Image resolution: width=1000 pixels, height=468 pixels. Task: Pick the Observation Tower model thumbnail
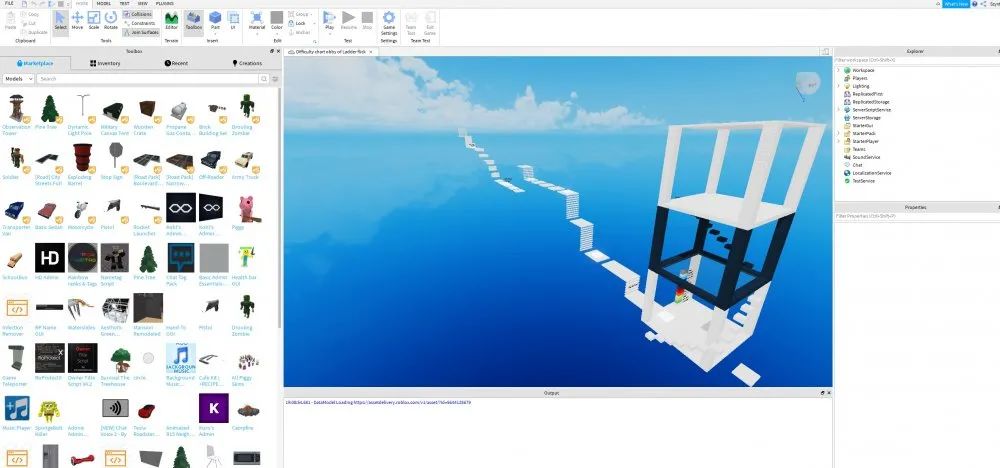click(16, 108)
